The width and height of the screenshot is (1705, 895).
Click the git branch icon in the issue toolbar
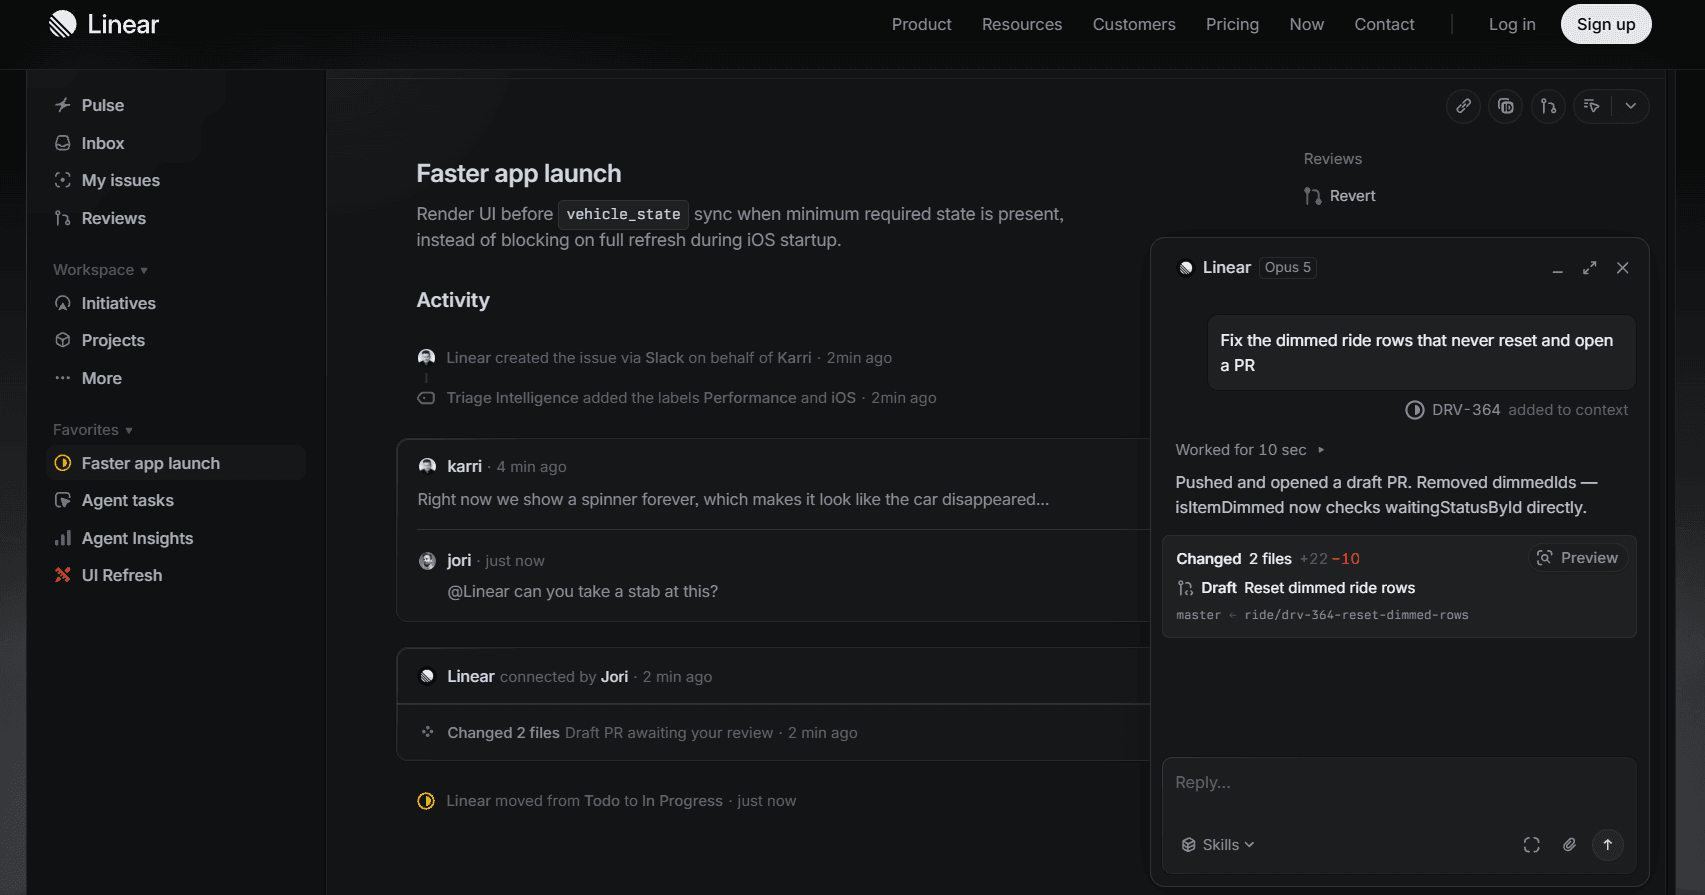coord(1548,106)
